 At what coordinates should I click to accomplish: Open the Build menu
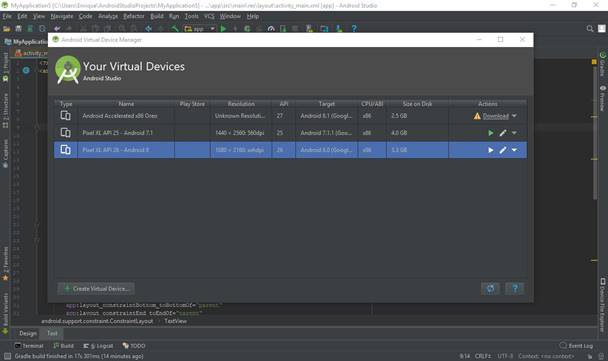pos(157,16)
